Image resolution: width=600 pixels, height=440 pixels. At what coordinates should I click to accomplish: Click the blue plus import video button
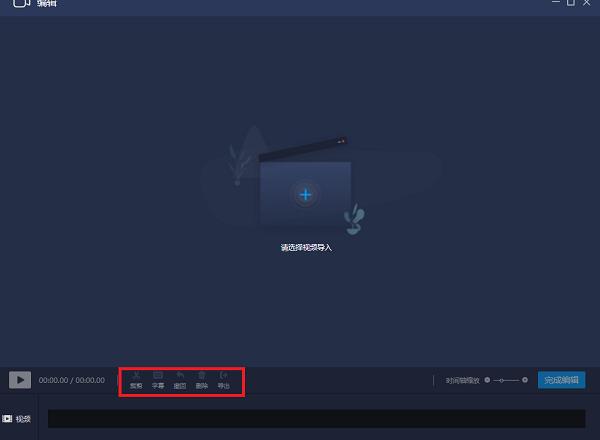(306, 194)
